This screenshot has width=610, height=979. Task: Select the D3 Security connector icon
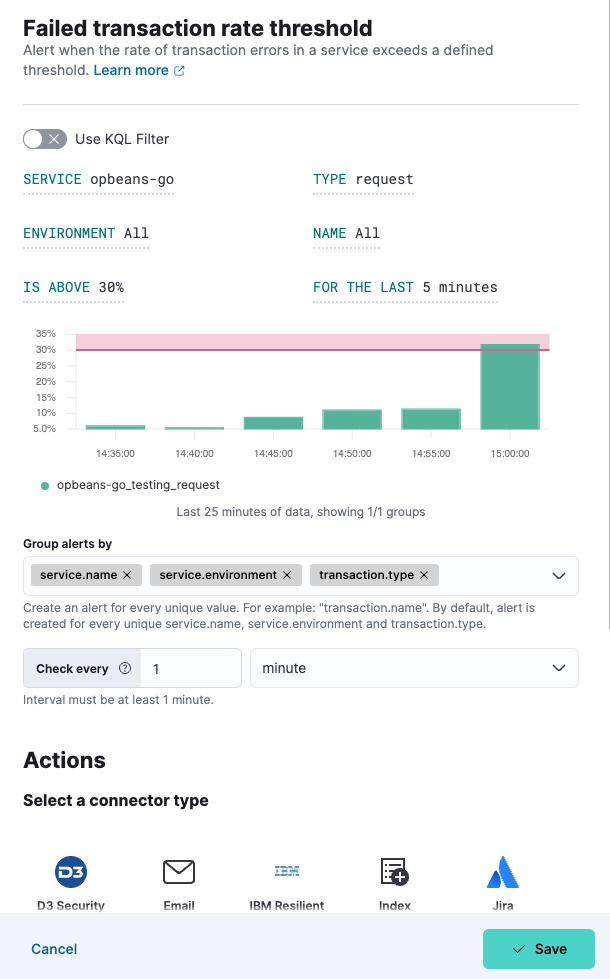[71, 873]
